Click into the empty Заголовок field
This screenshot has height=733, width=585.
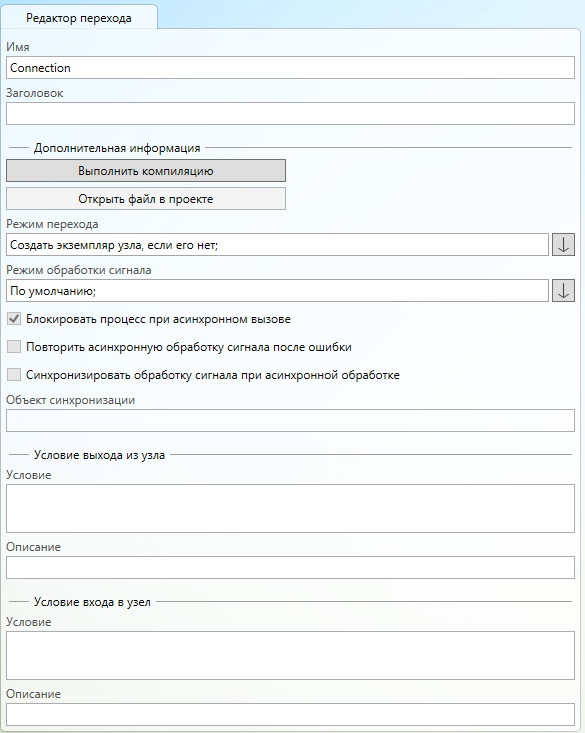tap(290, 114)
